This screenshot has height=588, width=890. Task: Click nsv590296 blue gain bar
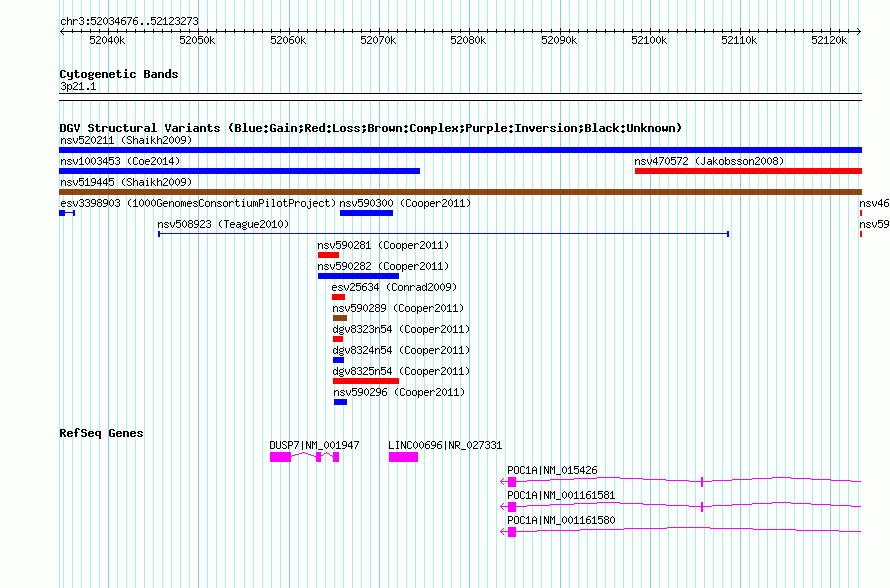click(x=341, y=402)
